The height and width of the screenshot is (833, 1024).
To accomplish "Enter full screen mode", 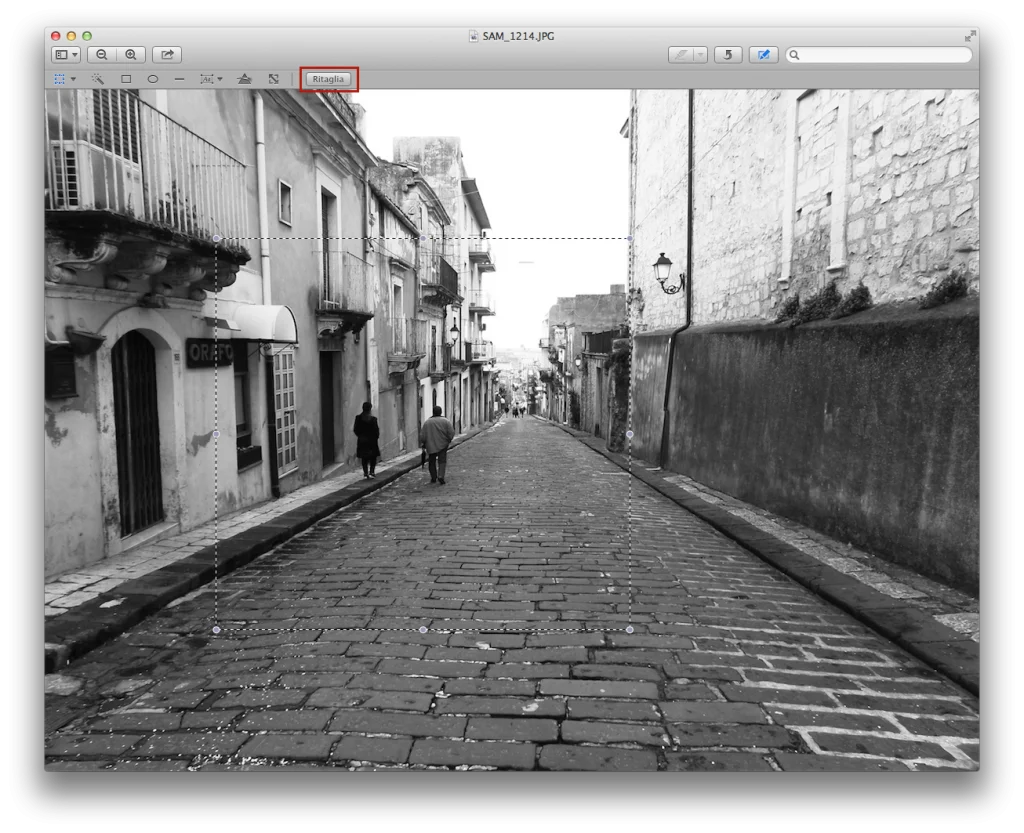I will [x=970, y=37].
